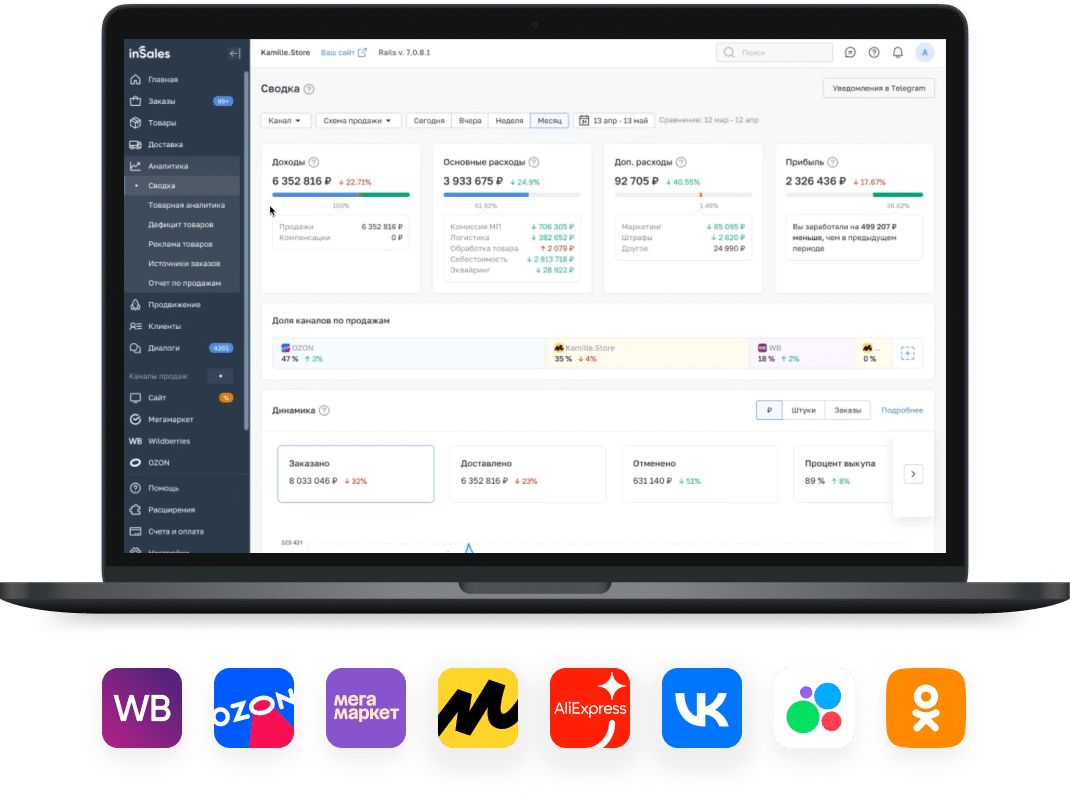Collapse the sidebar with arrow icon
The image size is (1070, 796).
point(234,53)
